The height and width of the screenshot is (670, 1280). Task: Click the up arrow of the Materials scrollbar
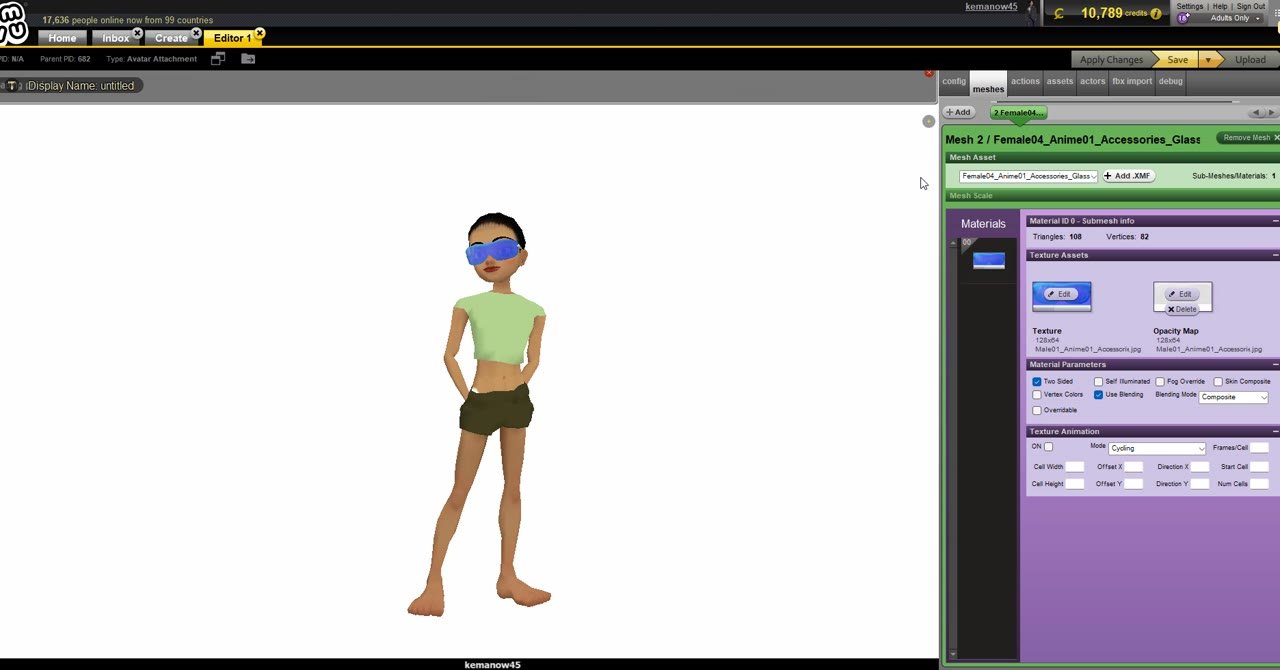coord(953,243)
